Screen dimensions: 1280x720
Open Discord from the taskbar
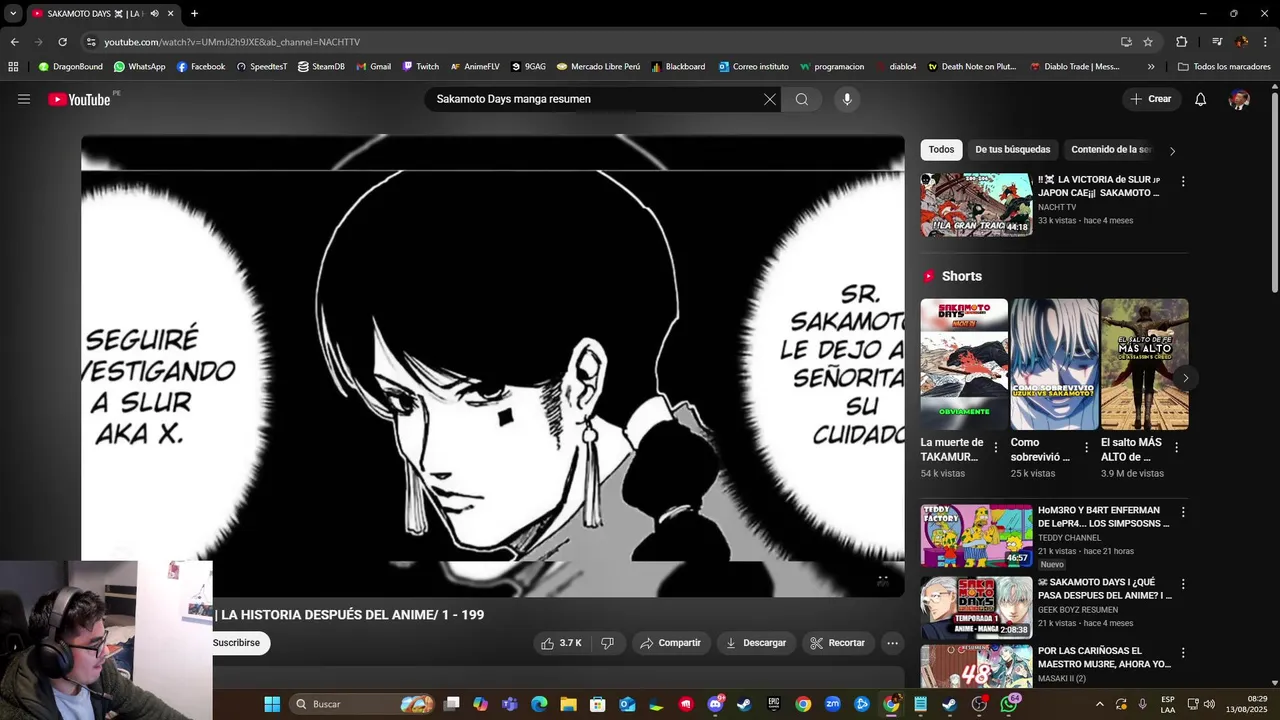715,704
